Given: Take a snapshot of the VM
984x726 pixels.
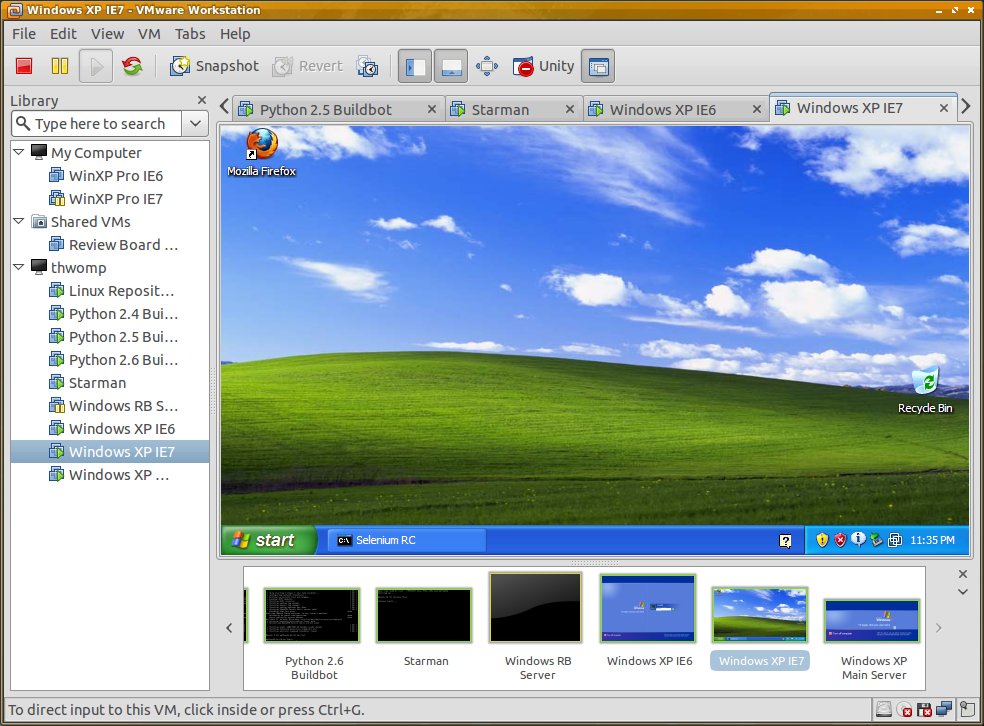Looking at the screenshot, I should [214, 66].
